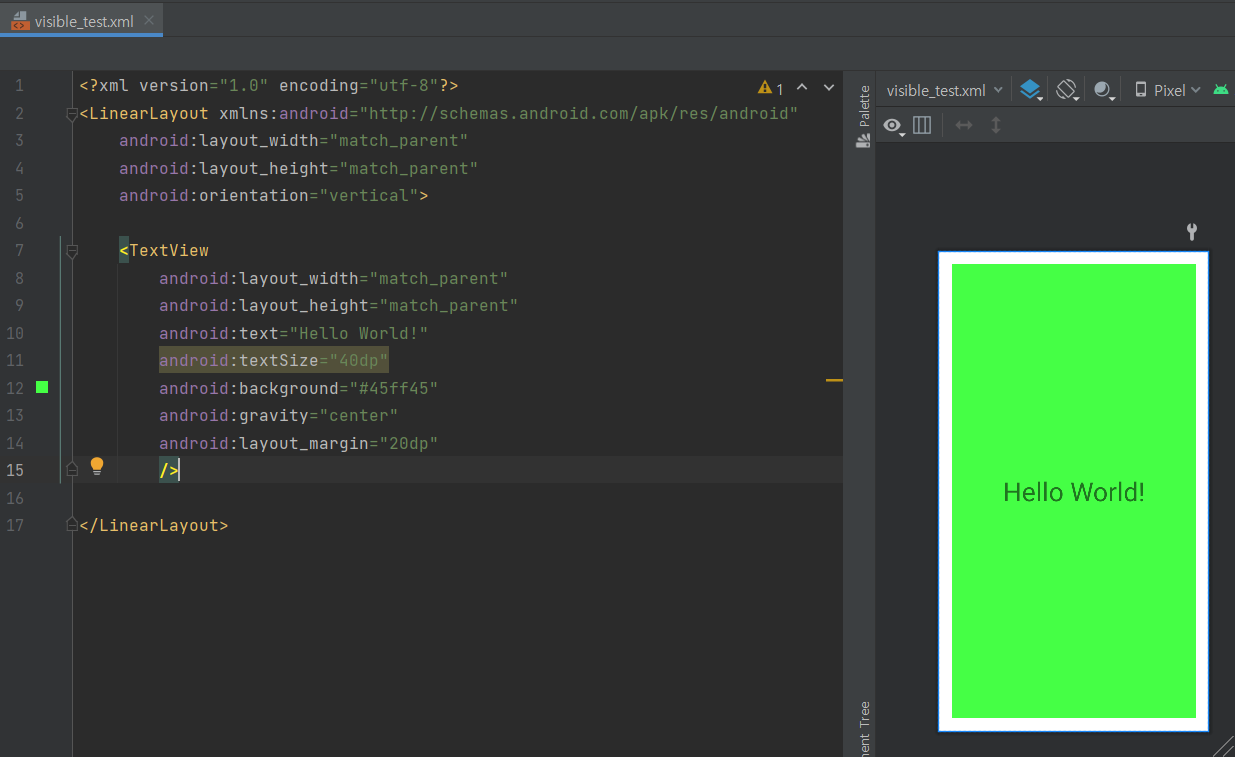Viewport: 1235px width, 757px height.
Task: Close the visible_test.xml editor tab
Action: (149, 21)
